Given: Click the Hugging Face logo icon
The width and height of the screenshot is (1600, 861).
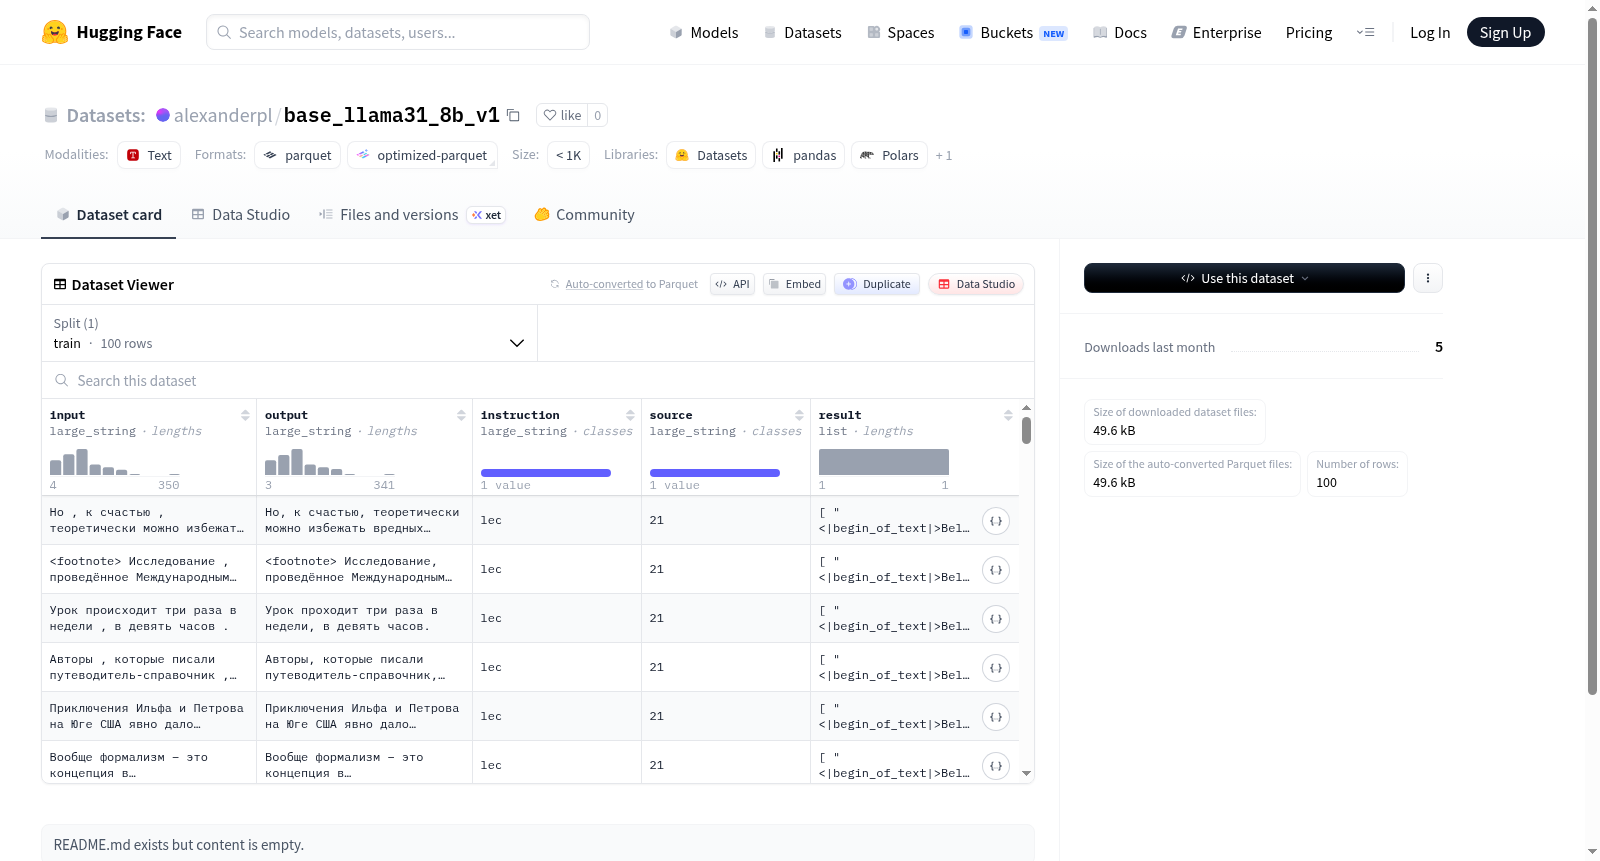Looking at the screenshot, I should (55, 32).
